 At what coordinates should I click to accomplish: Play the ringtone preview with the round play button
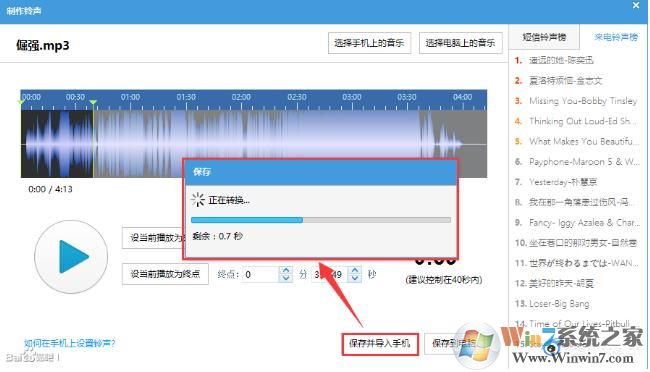click(x=71, y=257)
